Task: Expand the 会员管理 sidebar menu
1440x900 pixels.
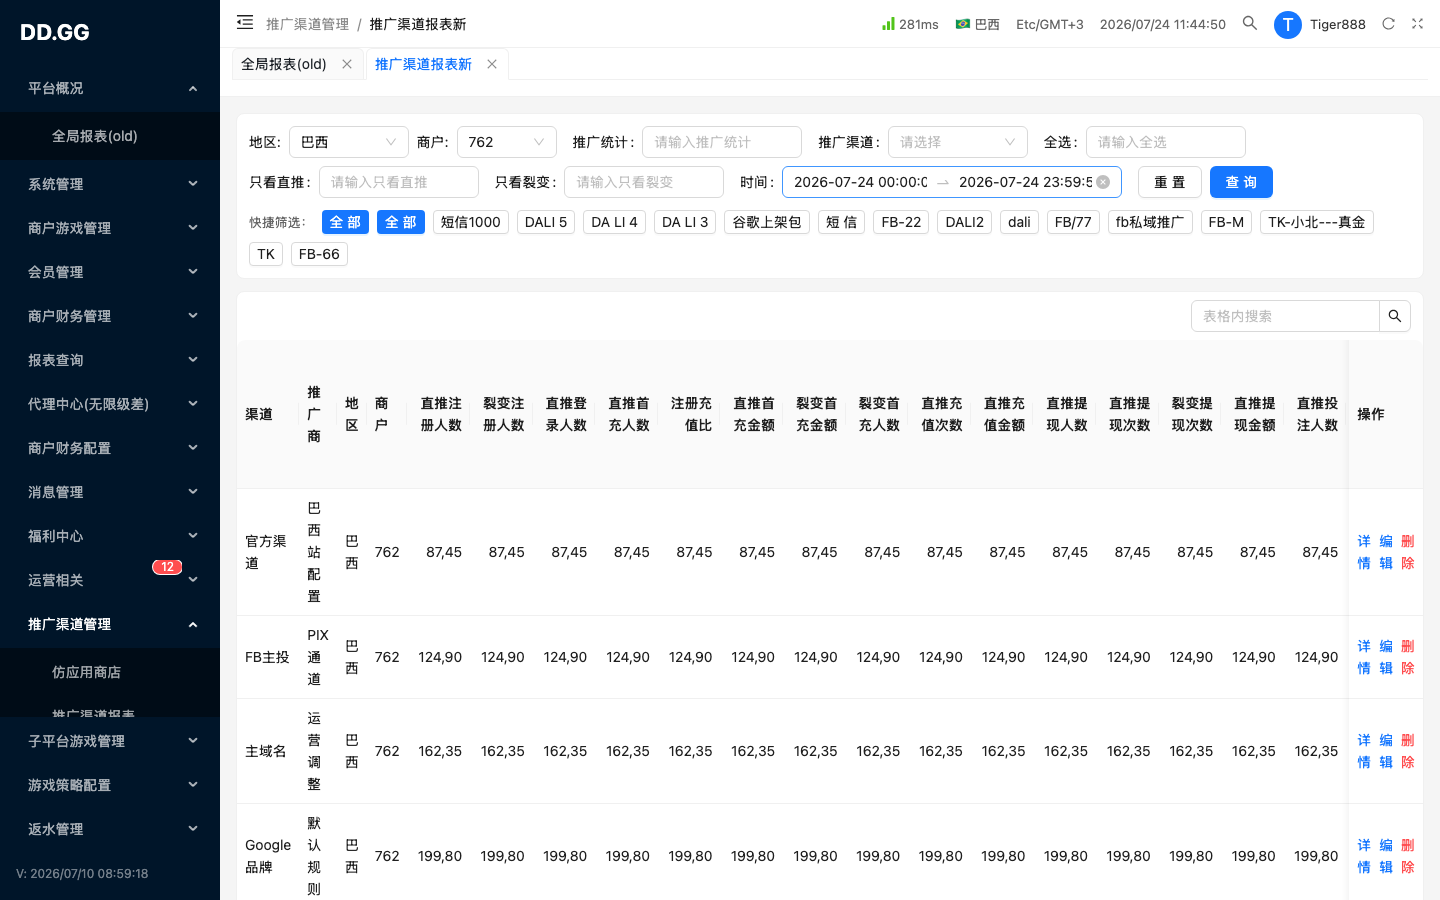Action: pos(110,272)
